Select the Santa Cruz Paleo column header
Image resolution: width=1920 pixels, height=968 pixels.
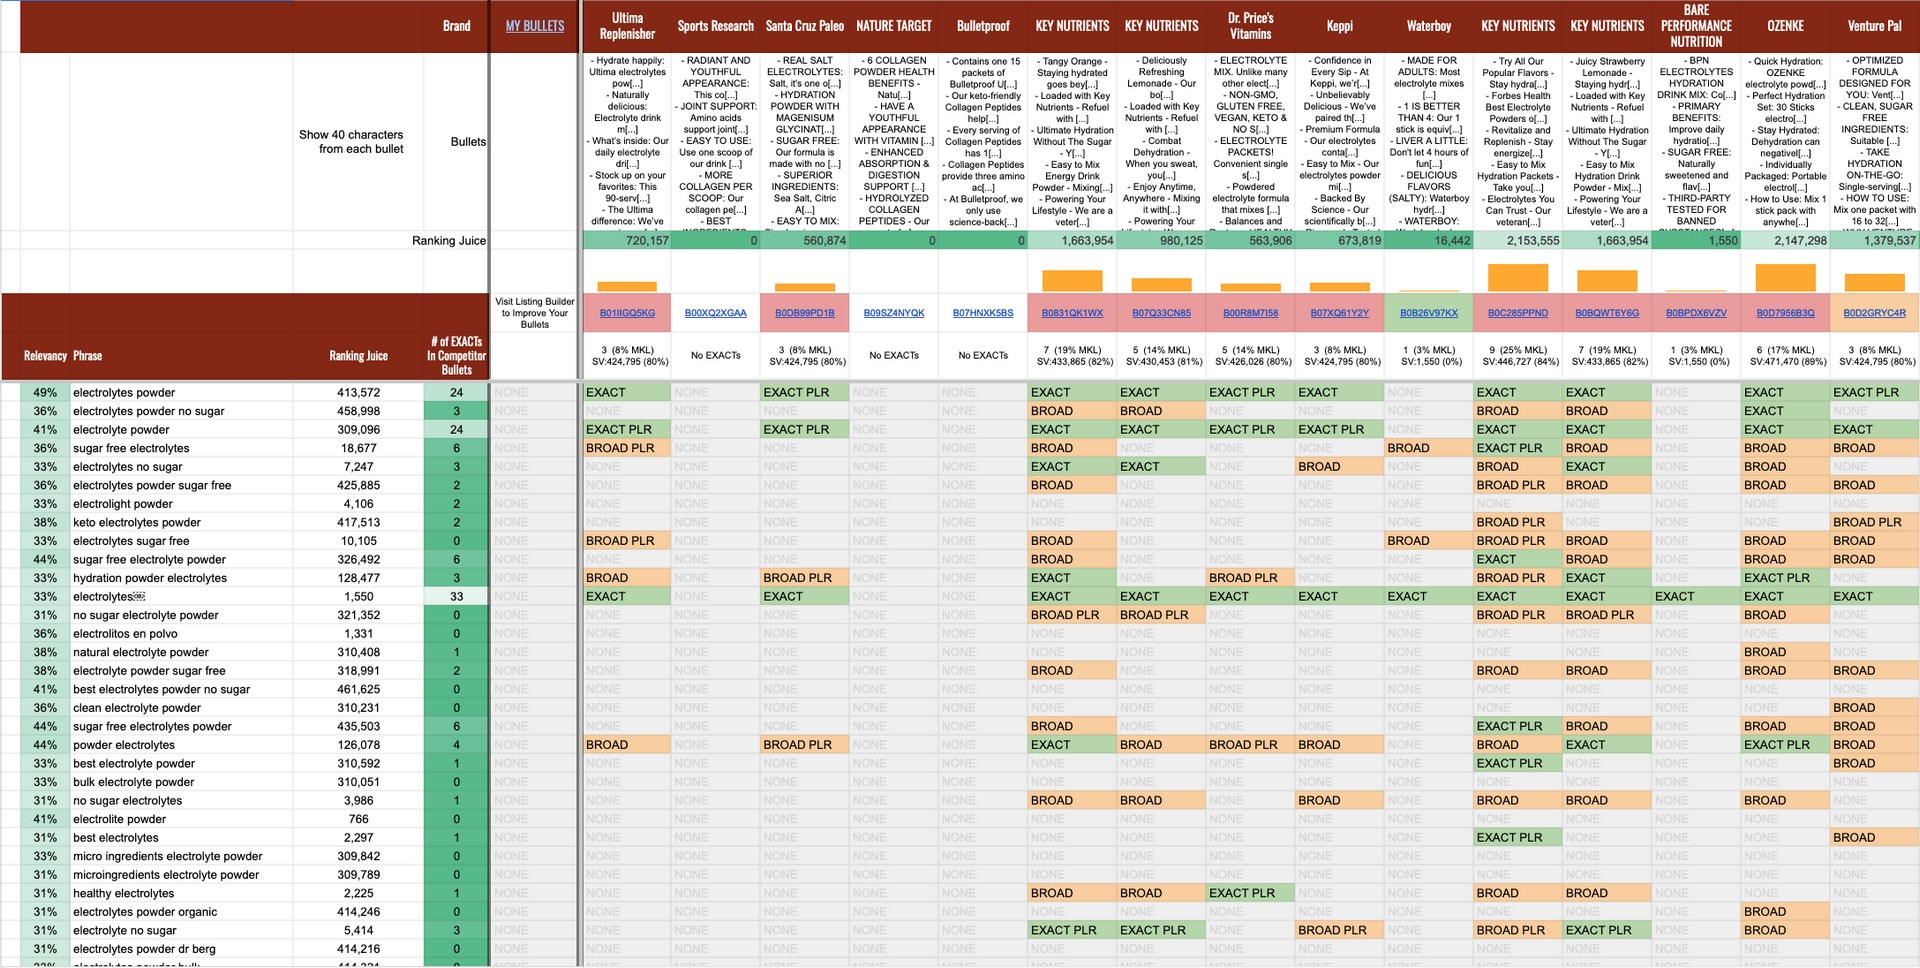tap(805, 26)
